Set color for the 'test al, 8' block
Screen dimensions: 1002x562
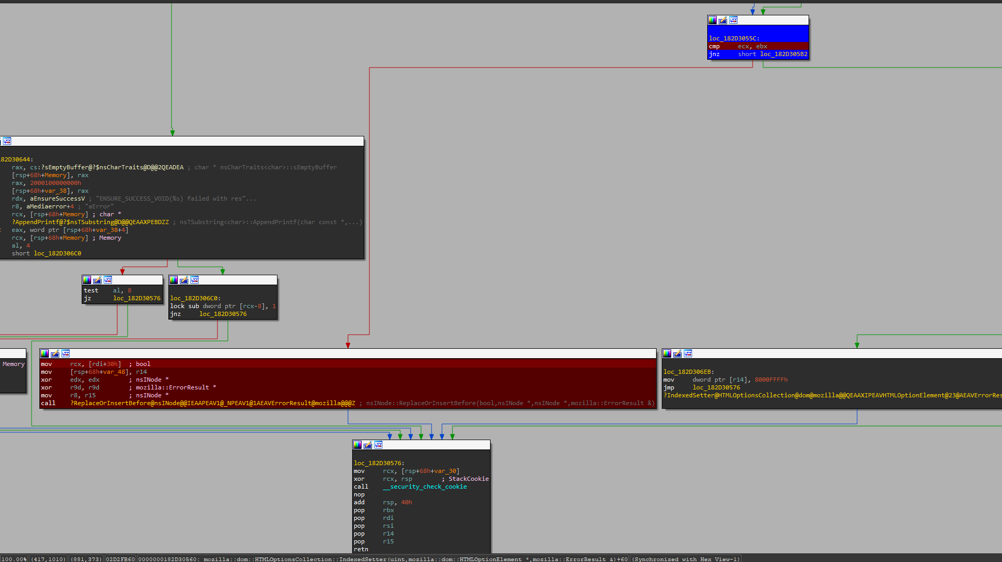(x=86, y=280)
